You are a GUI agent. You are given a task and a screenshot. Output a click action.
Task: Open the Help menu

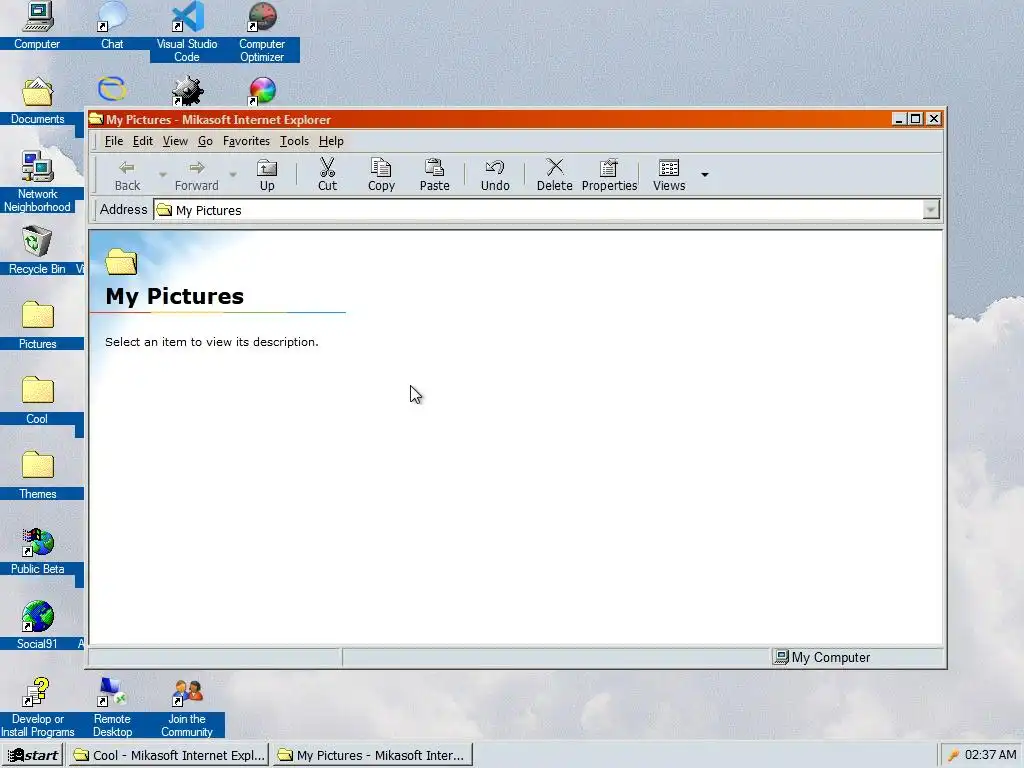331,141
